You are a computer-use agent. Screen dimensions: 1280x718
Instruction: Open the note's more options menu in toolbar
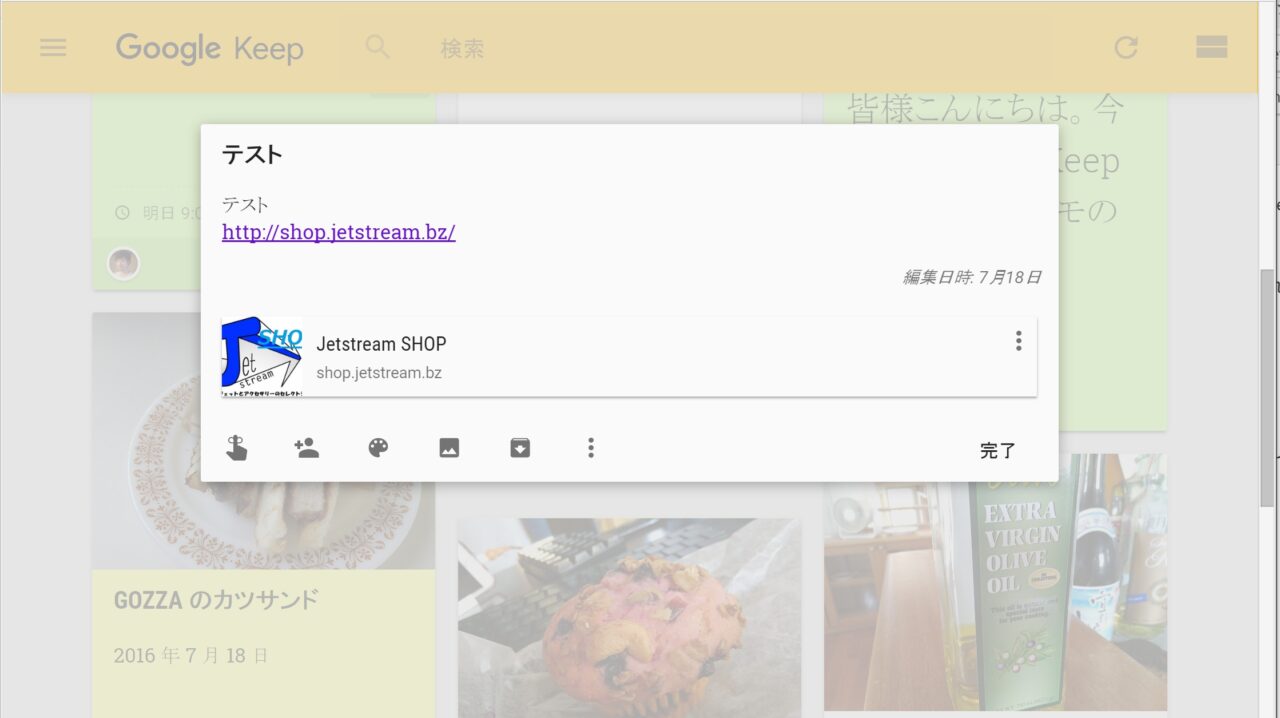[591, 448]
